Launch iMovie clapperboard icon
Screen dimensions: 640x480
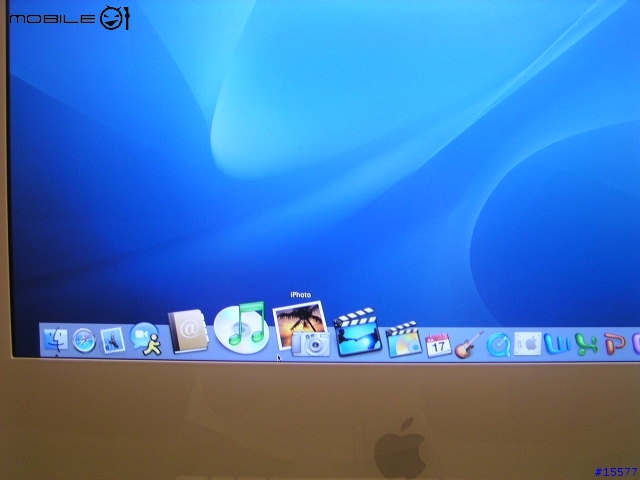click(x=357, y=332)
